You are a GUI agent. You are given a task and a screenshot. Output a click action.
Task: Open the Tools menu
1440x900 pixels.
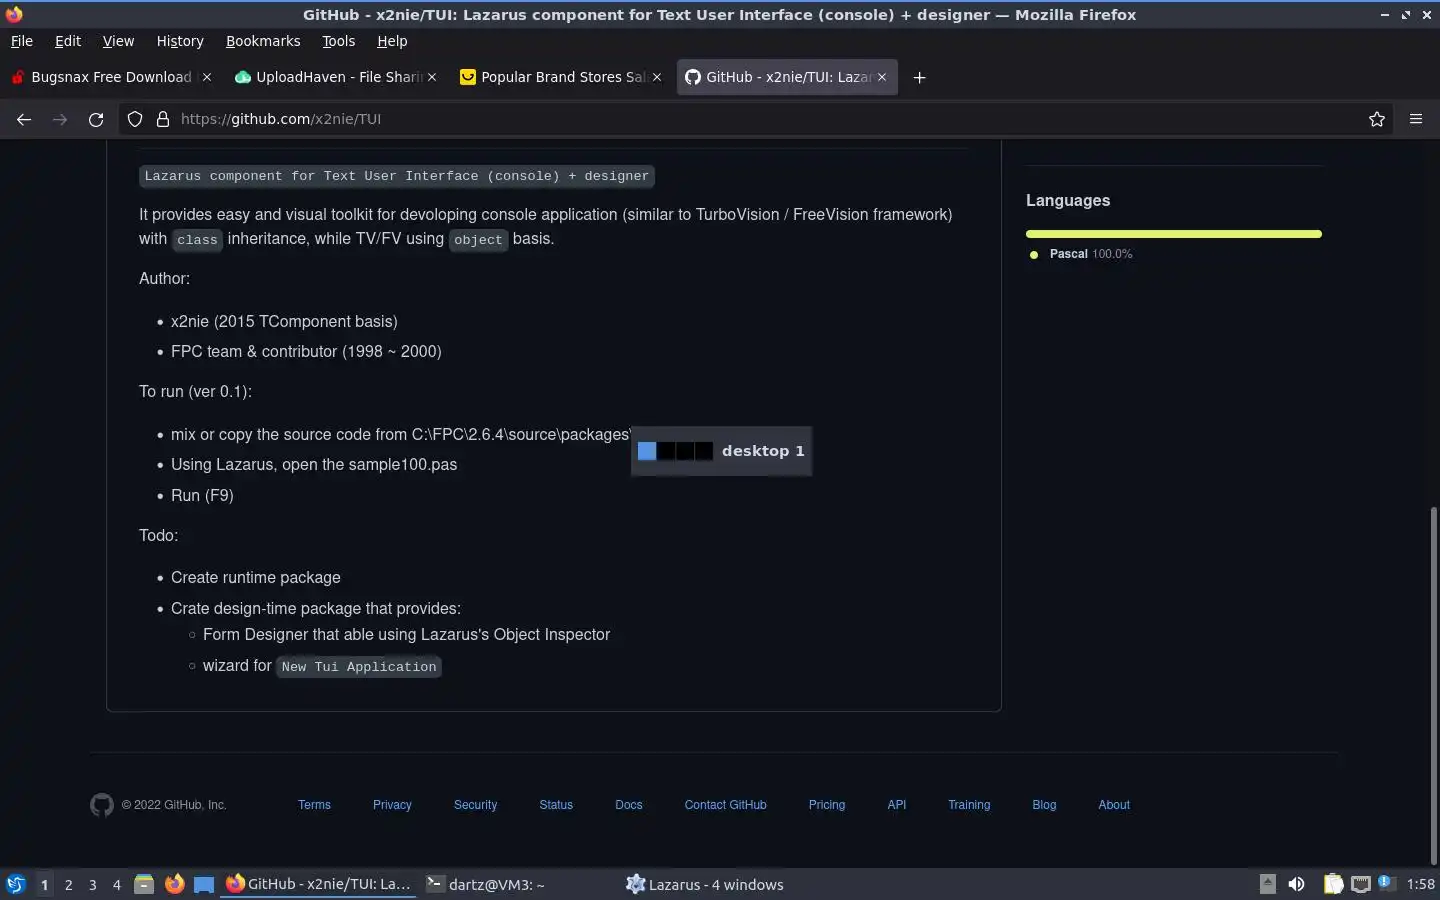click(338, 41)
